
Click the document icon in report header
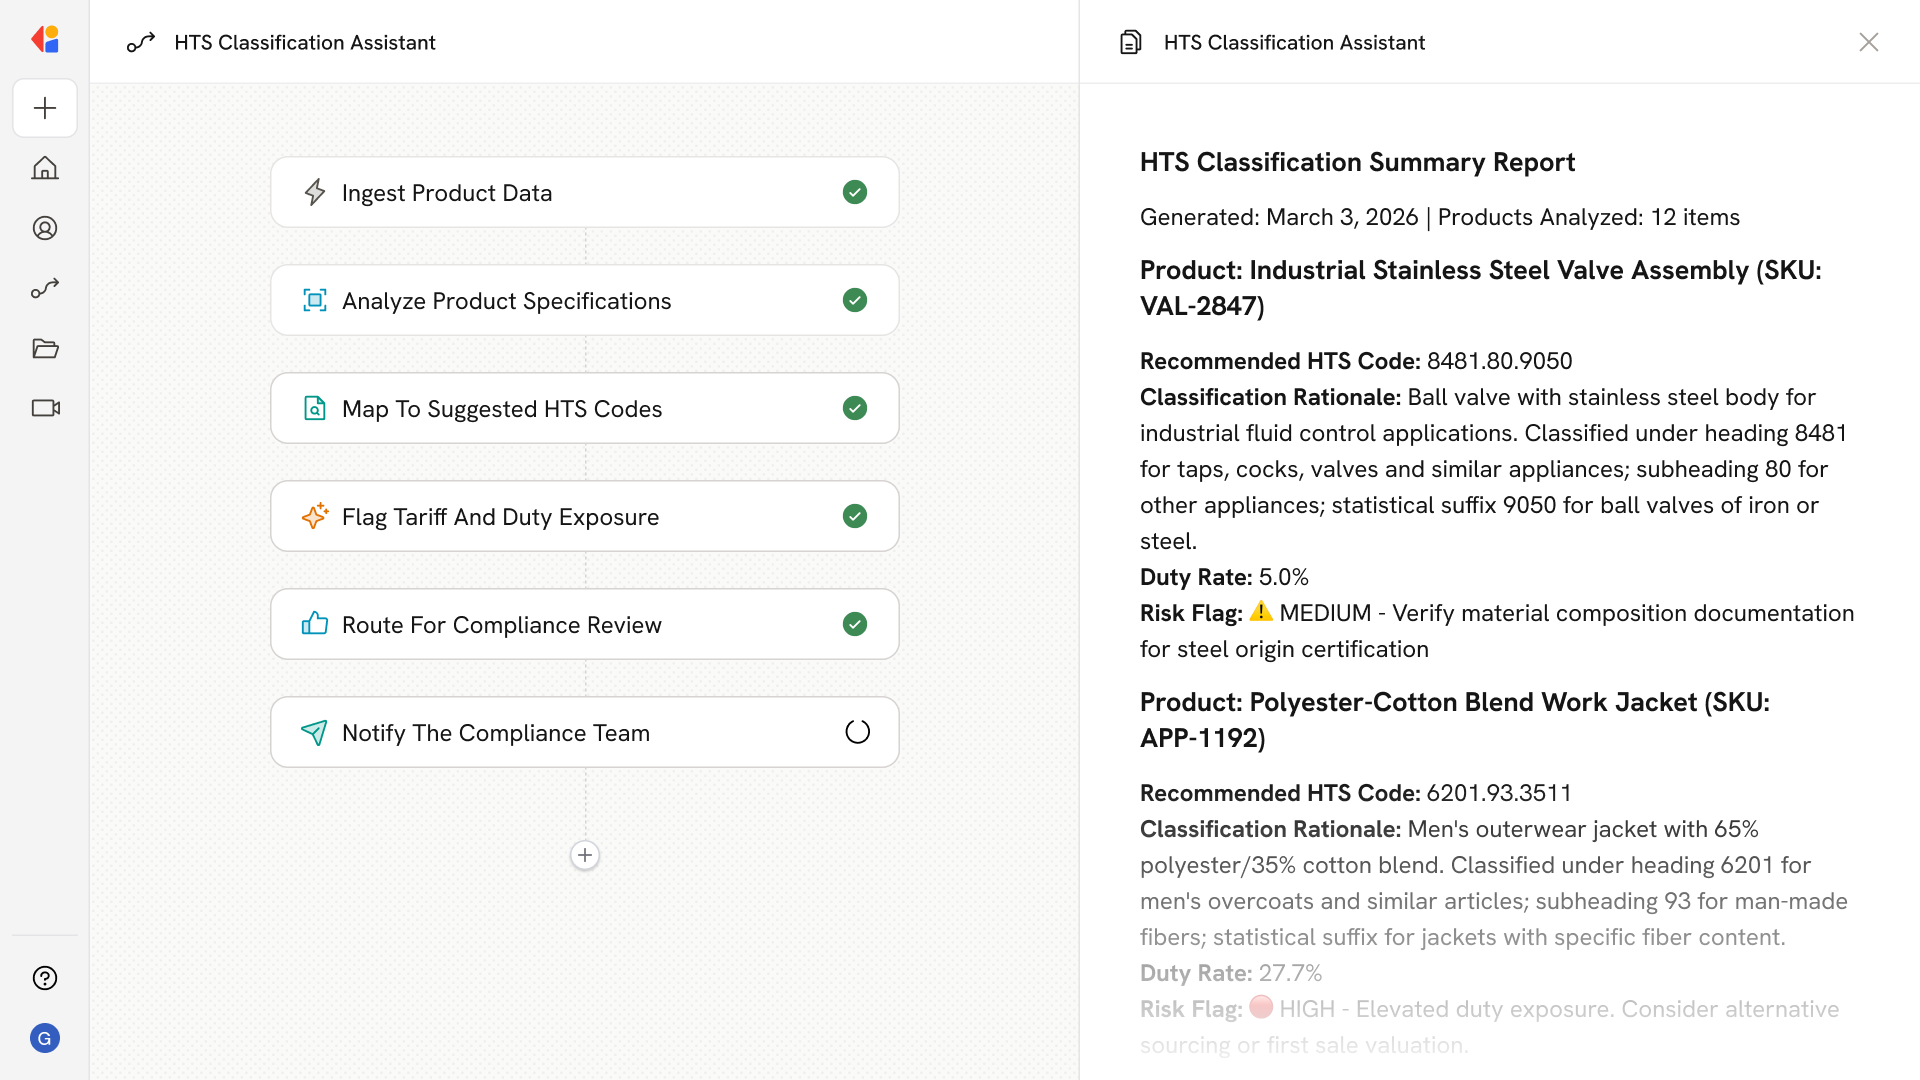pyautogui.click(x=1130, y=42)
